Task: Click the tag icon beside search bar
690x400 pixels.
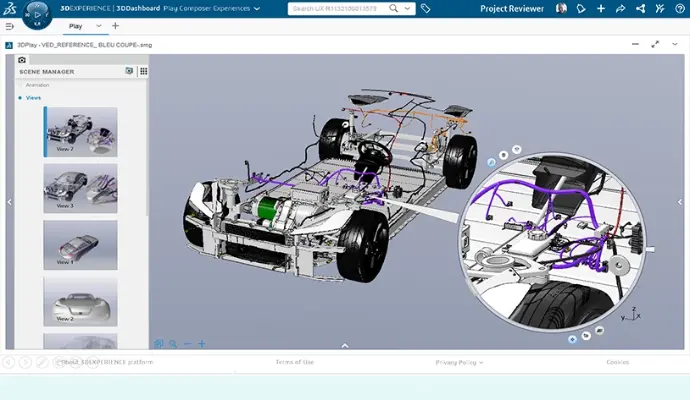Action: [426, 8]
